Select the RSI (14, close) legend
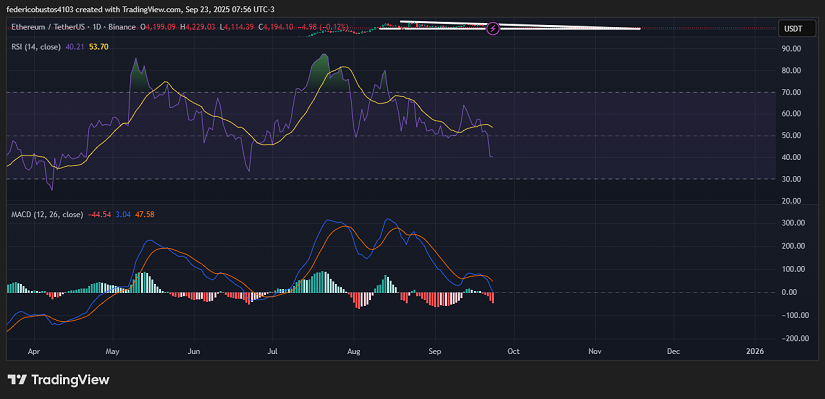 click(36, 47)
